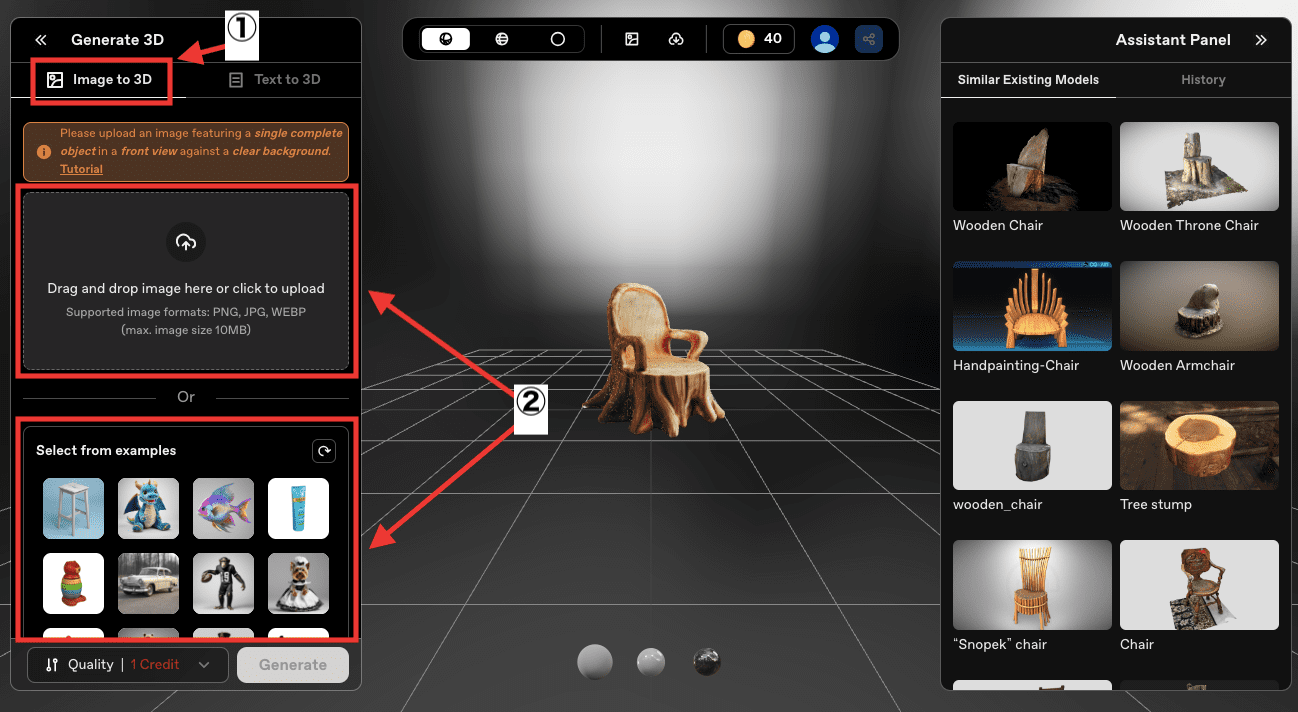Viewport: 1298px width, 712px height.
Task: Open the History tab
Action: [x=1203, y=80]
